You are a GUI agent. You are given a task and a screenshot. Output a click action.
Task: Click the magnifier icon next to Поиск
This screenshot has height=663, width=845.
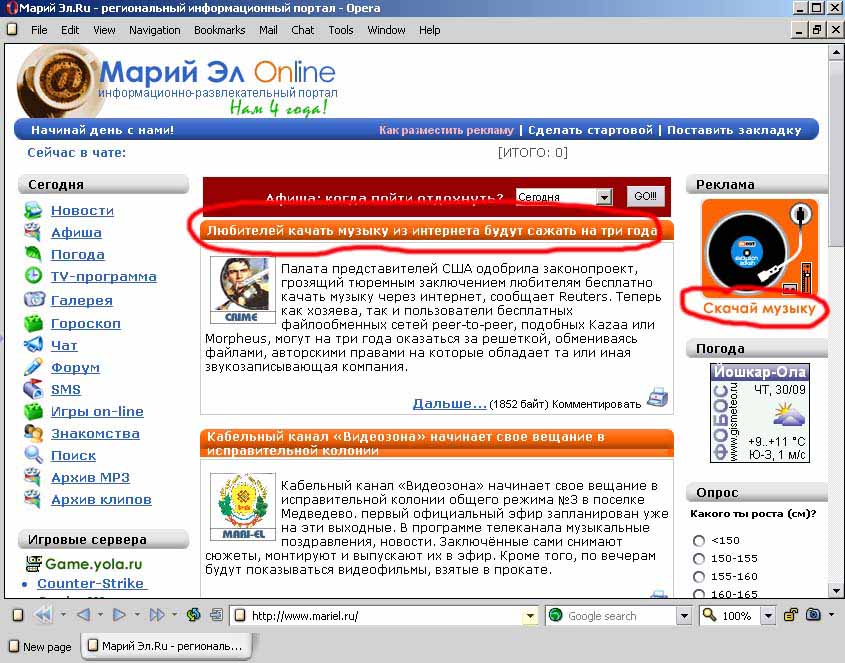34,455
